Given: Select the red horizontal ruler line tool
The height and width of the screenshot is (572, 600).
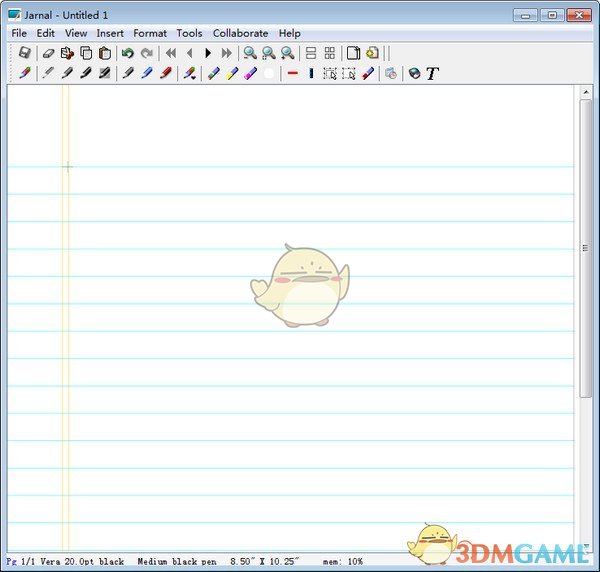Looking at the screenshot, I should coord(293,73).
